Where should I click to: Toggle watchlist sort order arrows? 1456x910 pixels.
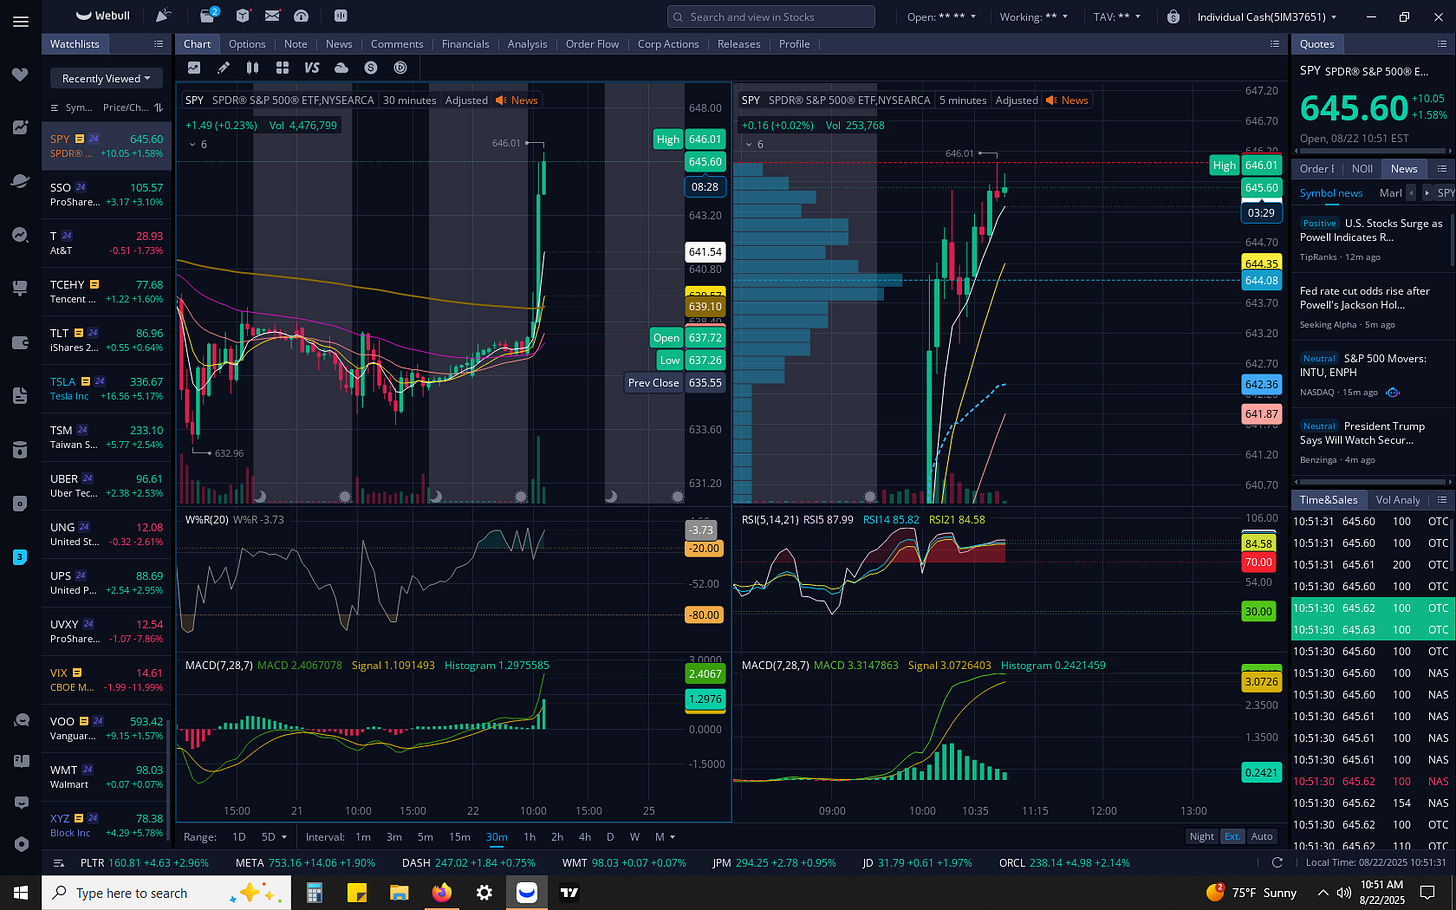pos(158,107)
